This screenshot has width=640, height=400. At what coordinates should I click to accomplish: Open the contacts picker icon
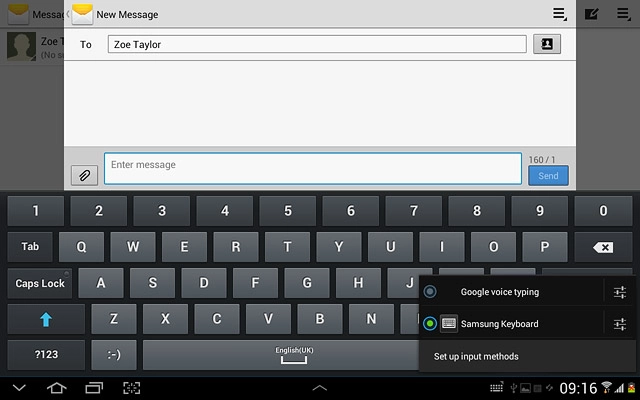tap(547, 44)
